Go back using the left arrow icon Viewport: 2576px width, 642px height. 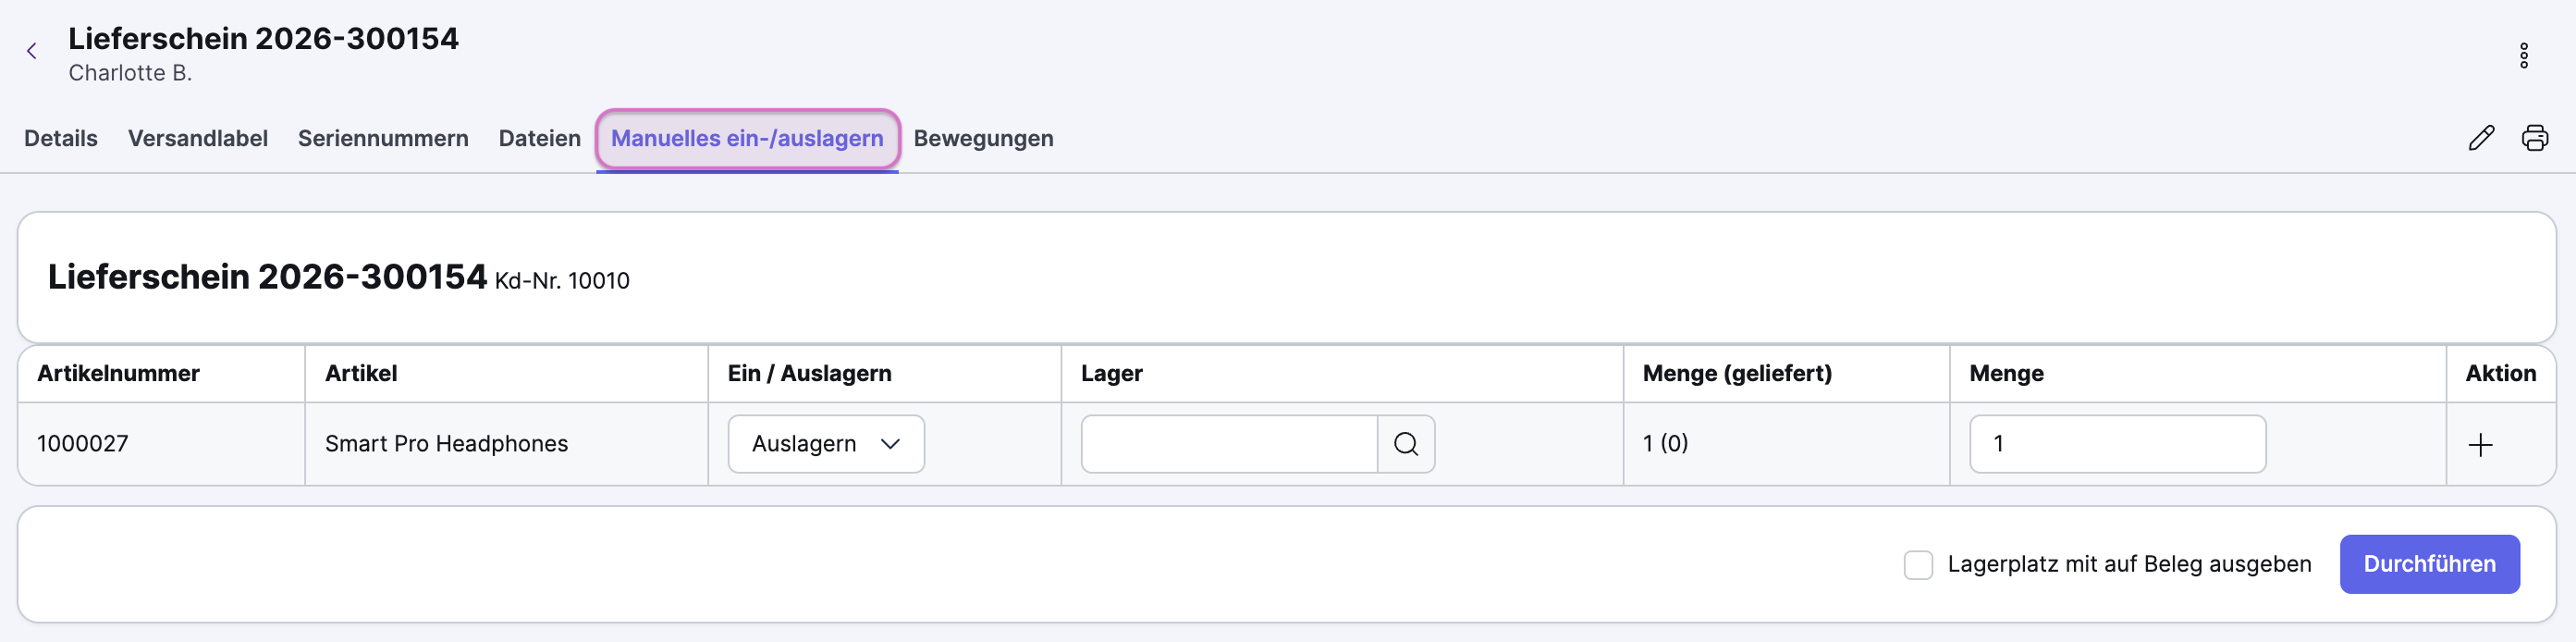(x=32, y=52)
